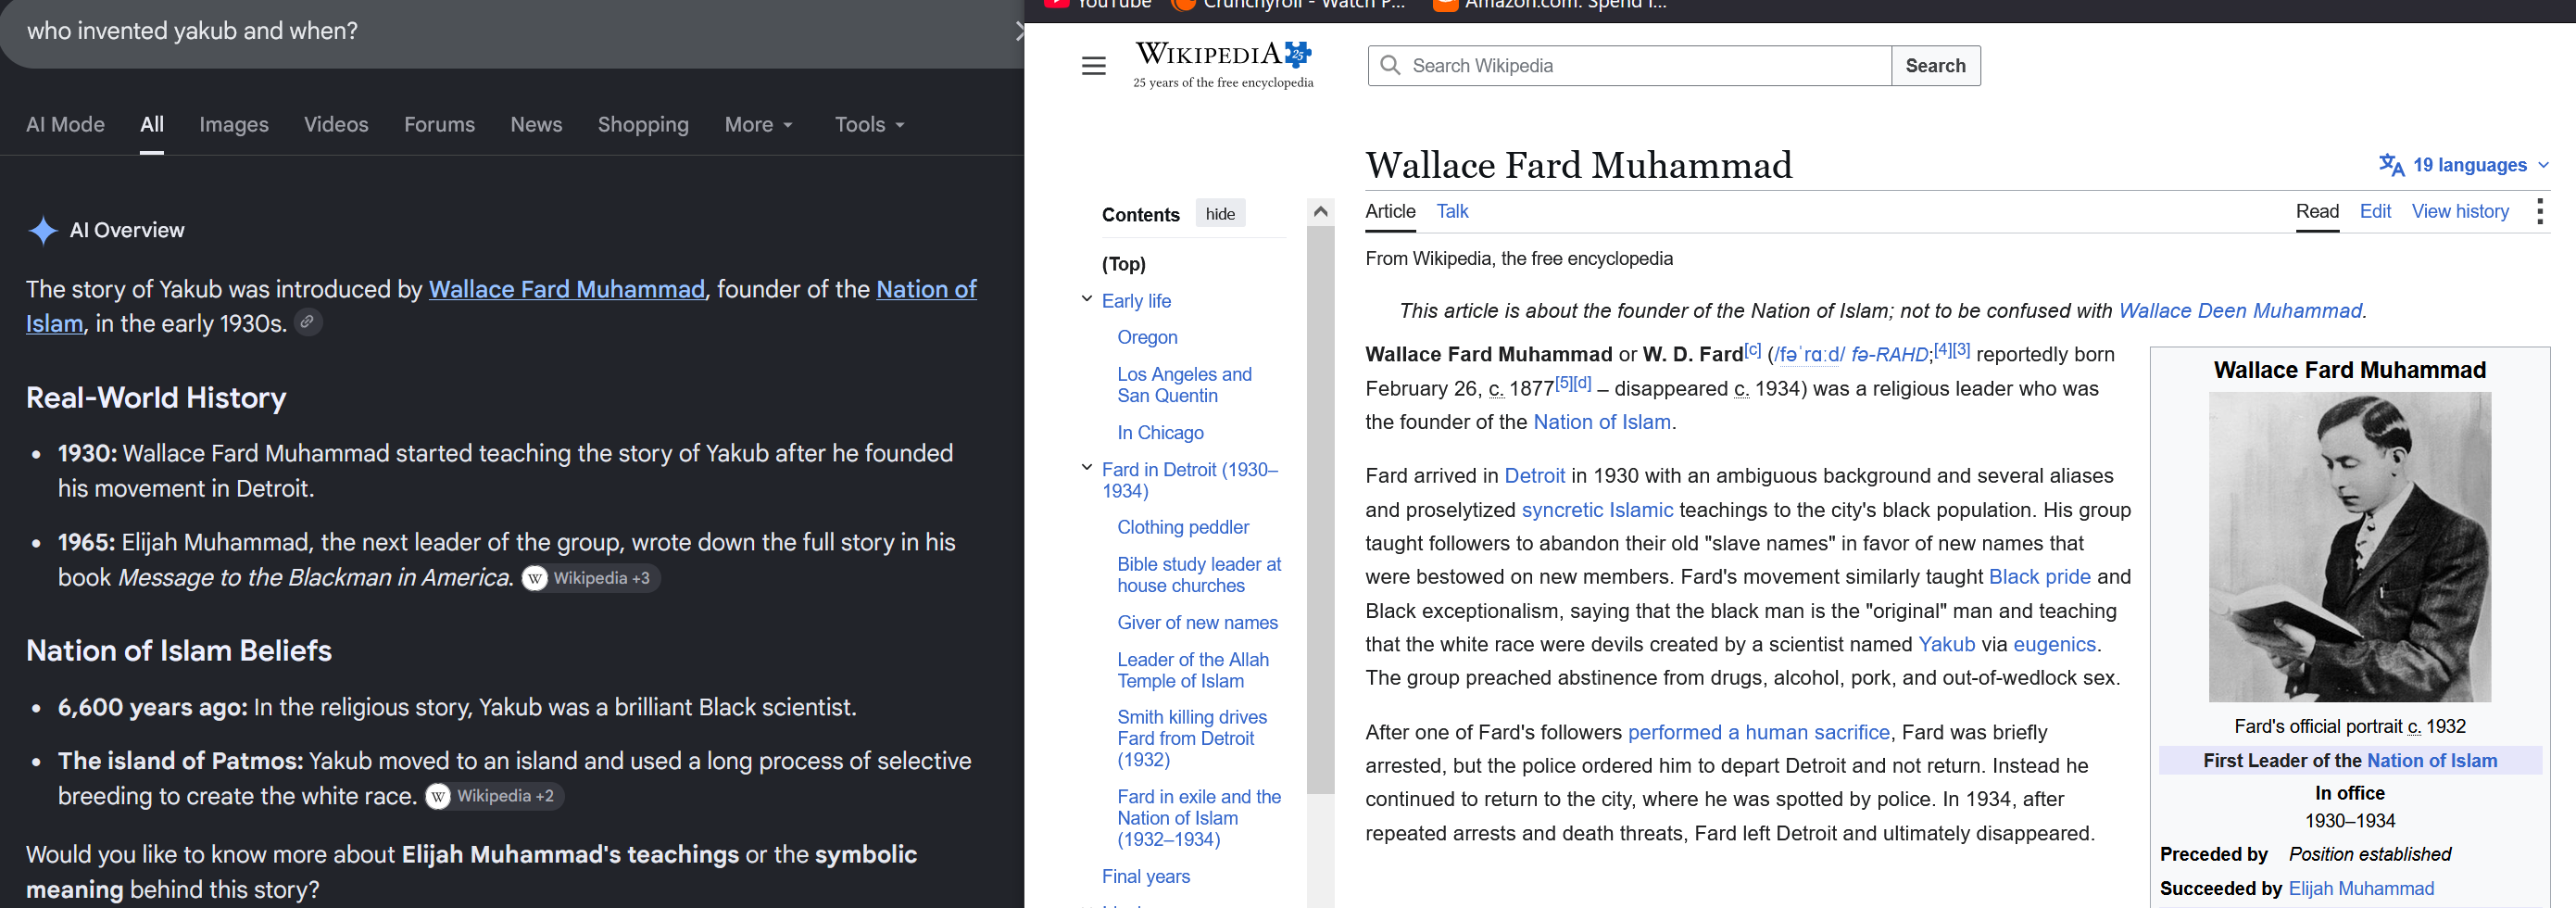Click the link icon after "early 1930s."
Viewport: 2576px width, 908px height.
click(x=308, y=322)
